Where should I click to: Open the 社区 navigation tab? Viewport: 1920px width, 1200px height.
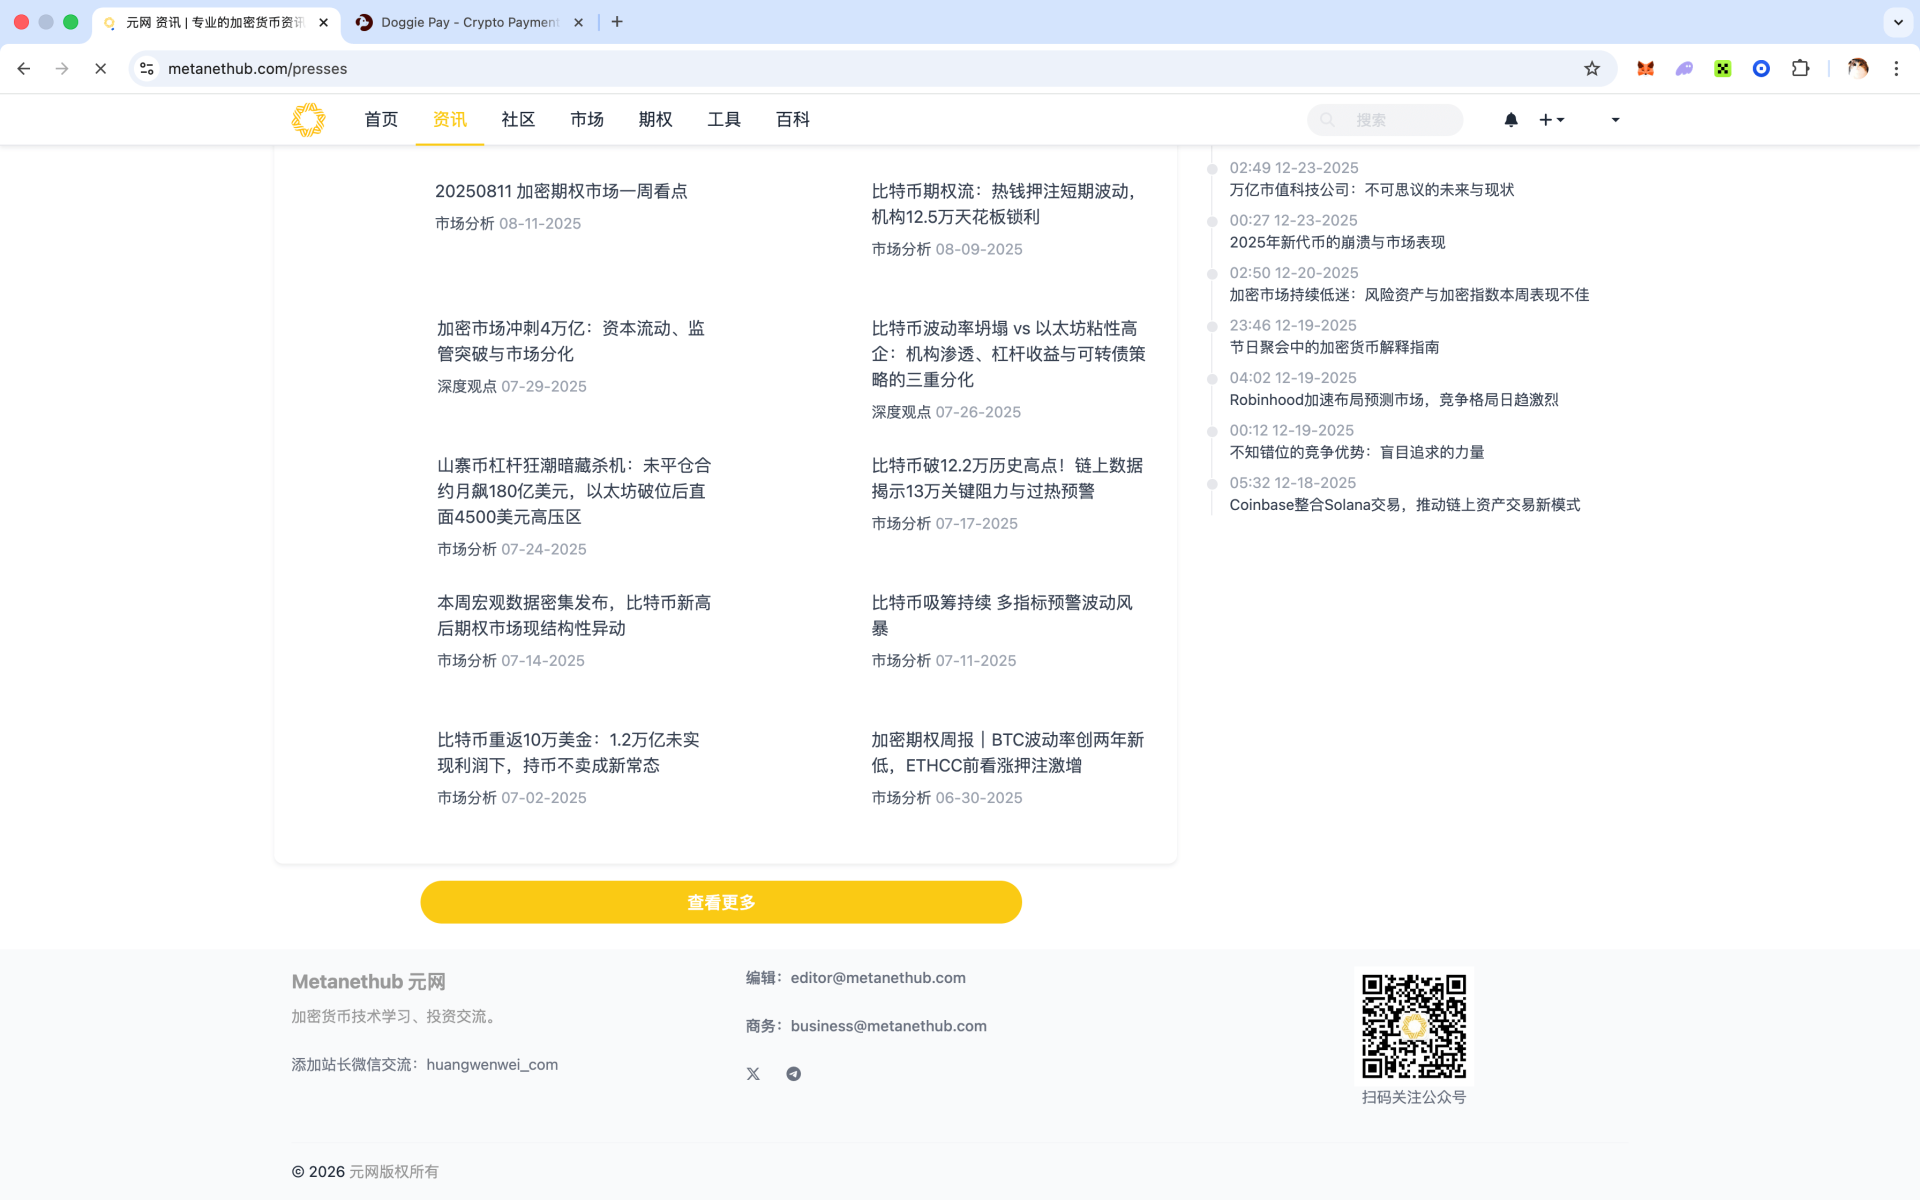click(x=518, y=120)
